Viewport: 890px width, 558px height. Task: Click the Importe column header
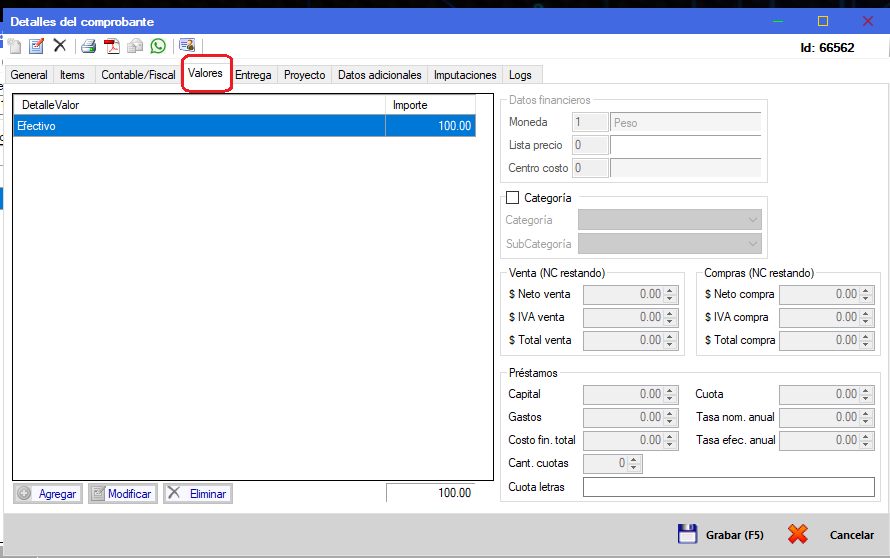[431, 104]
